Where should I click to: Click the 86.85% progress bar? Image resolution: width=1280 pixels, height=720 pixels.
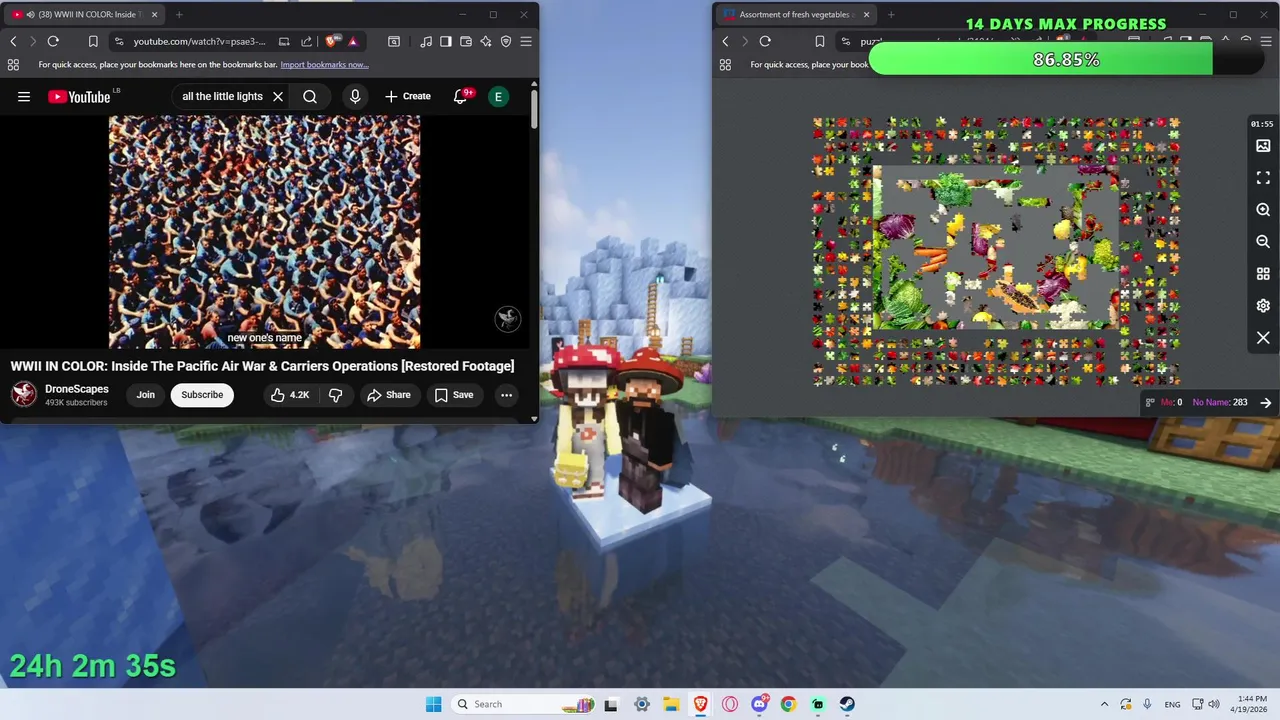(x=1066, y=60)
